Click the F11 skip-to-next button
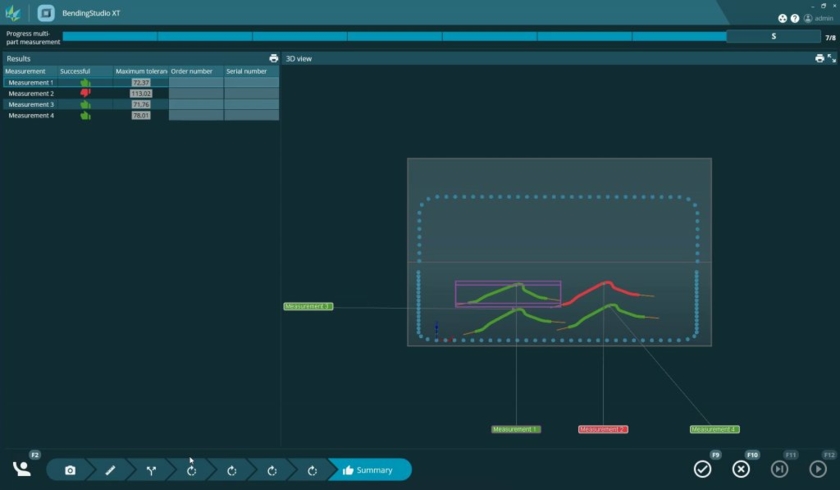Image resolution: width=840 pixels, height=490 pixels. pyautogui.click(x=779, y=469)
